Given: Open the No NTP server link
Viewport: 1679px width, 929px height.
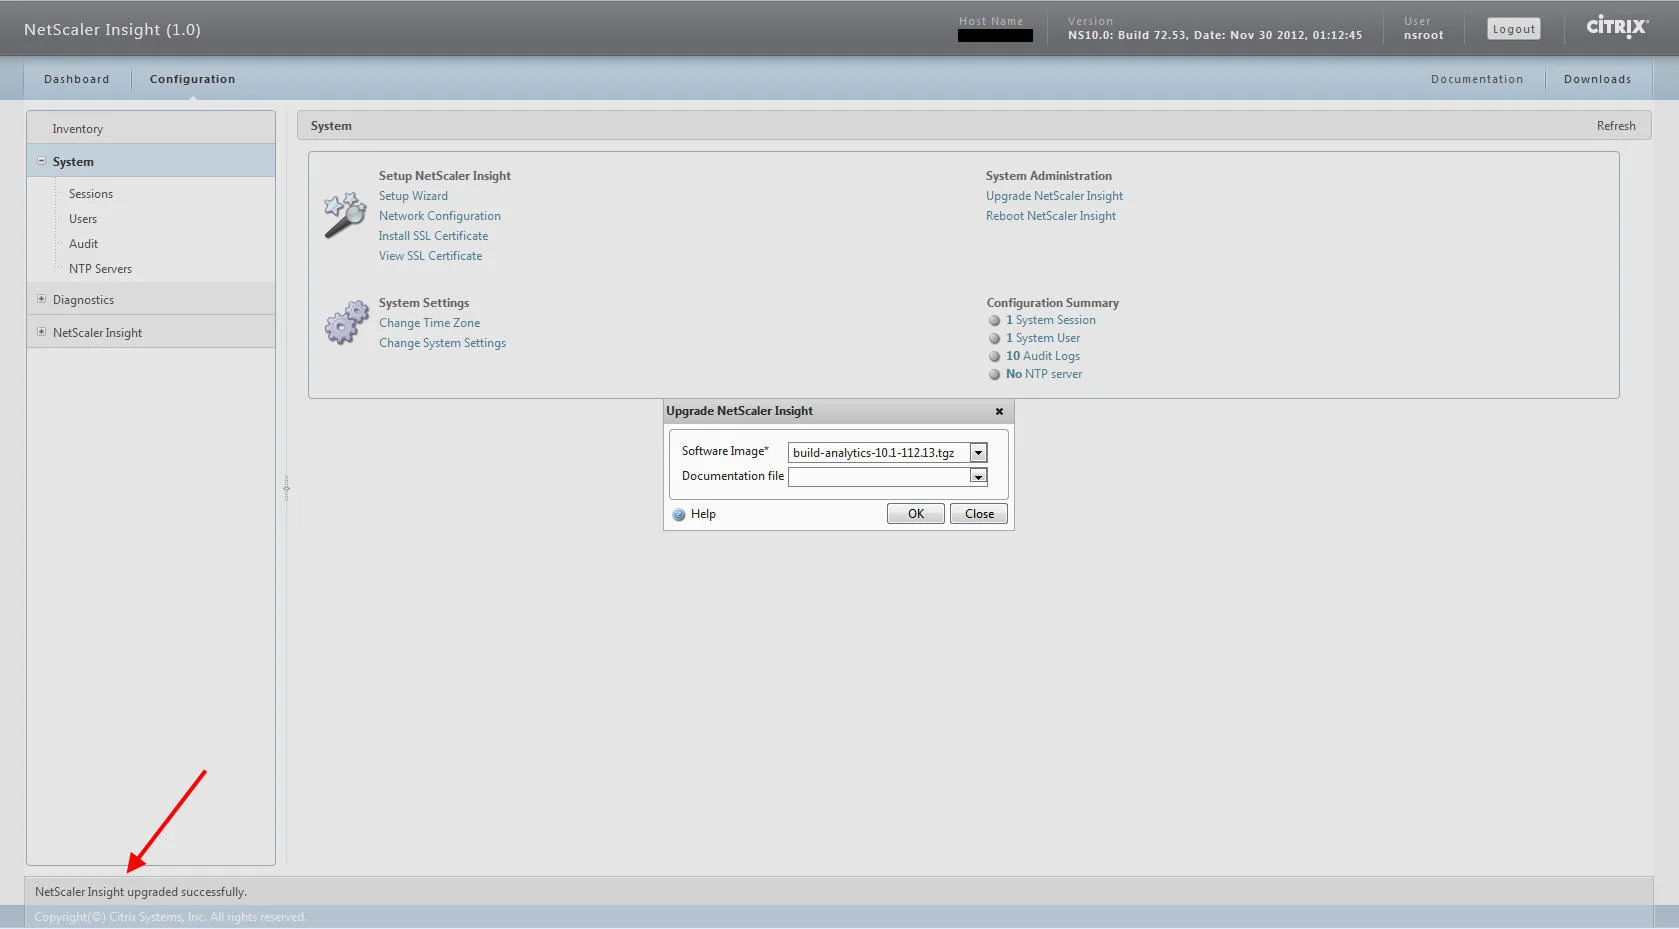Looking at the screenshot, I should [1044, 374].
